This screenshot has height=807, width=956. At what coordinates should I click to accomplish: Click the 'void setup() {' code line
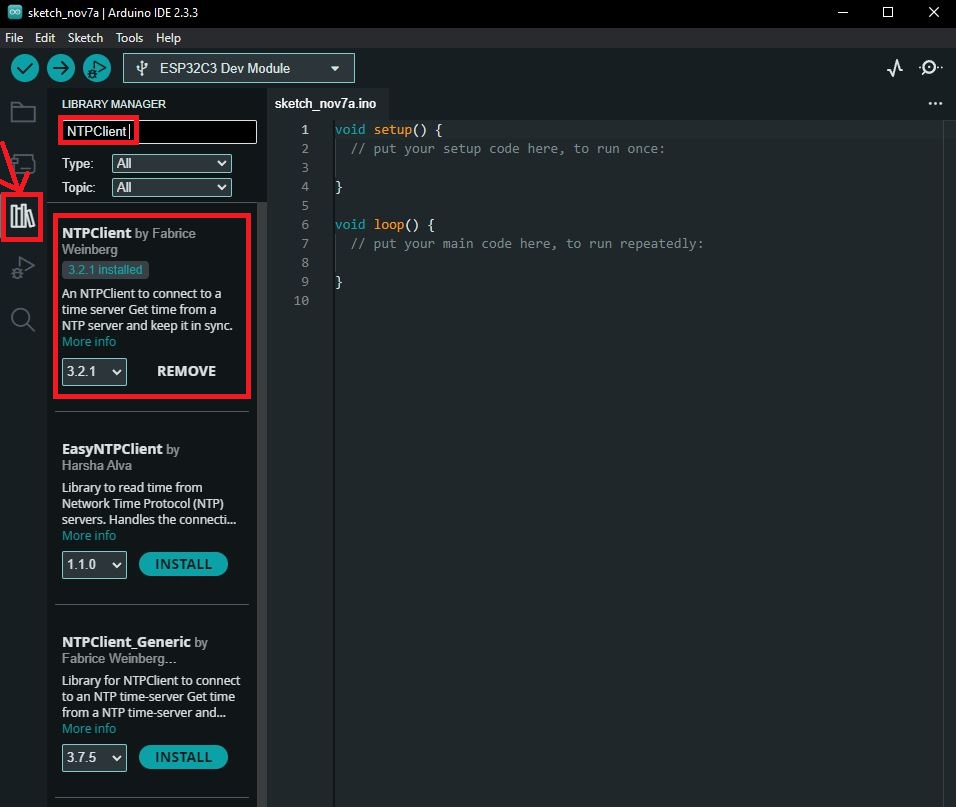[x=388, y=130]
